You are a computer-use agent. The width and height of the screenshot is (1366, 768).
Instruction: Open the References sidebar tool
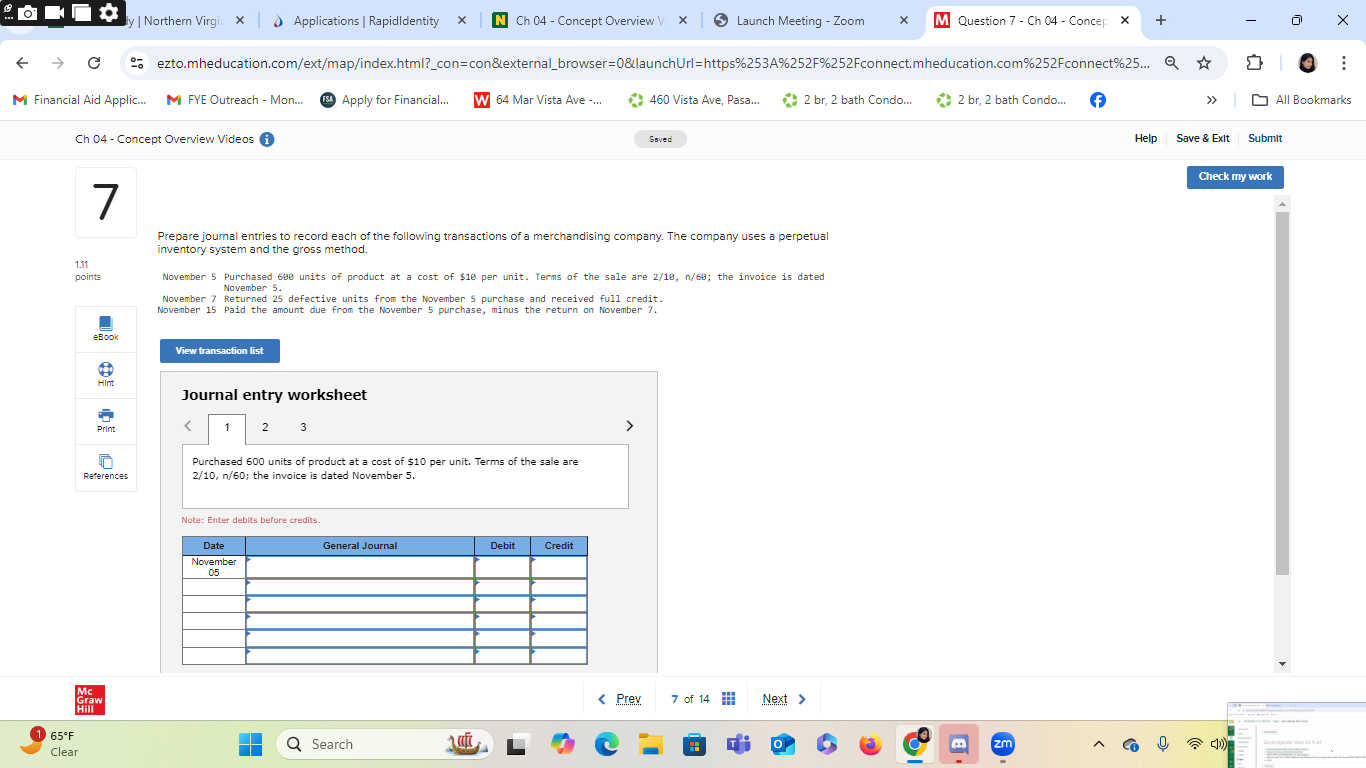coord(106,467)
